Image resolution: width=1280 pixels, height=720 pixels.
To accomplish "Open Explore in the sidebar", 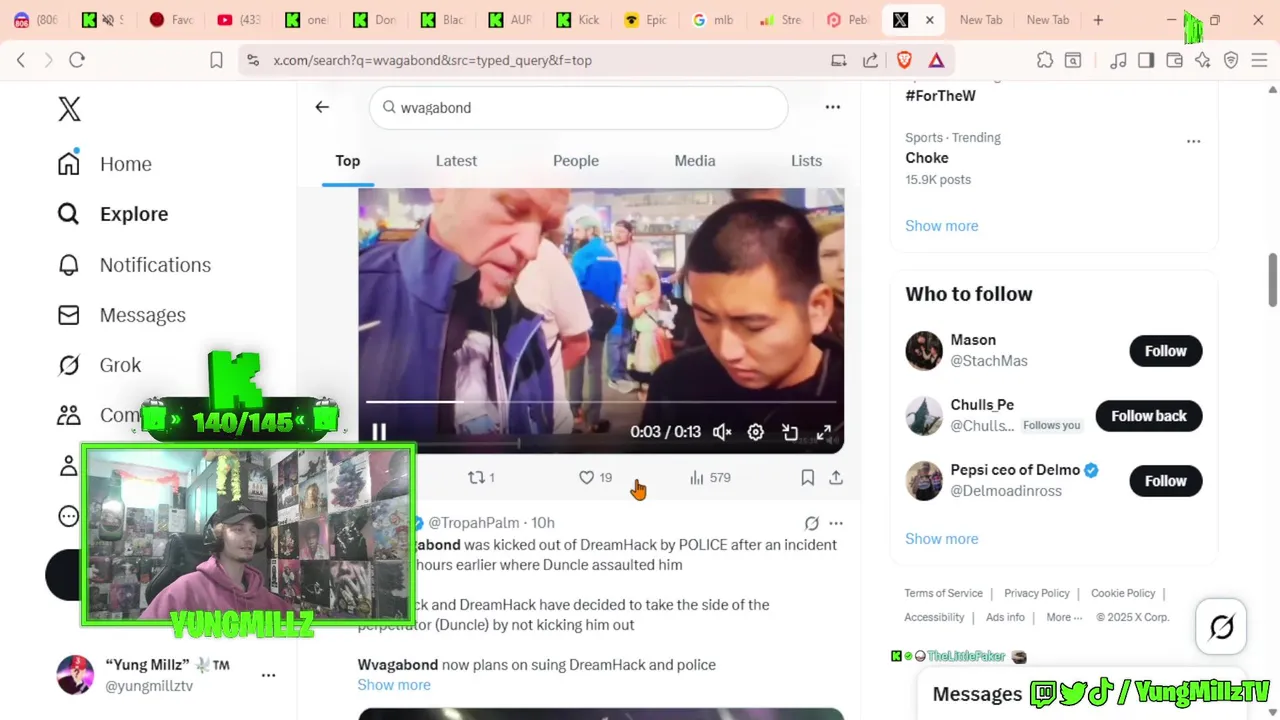I will point(113,214).
